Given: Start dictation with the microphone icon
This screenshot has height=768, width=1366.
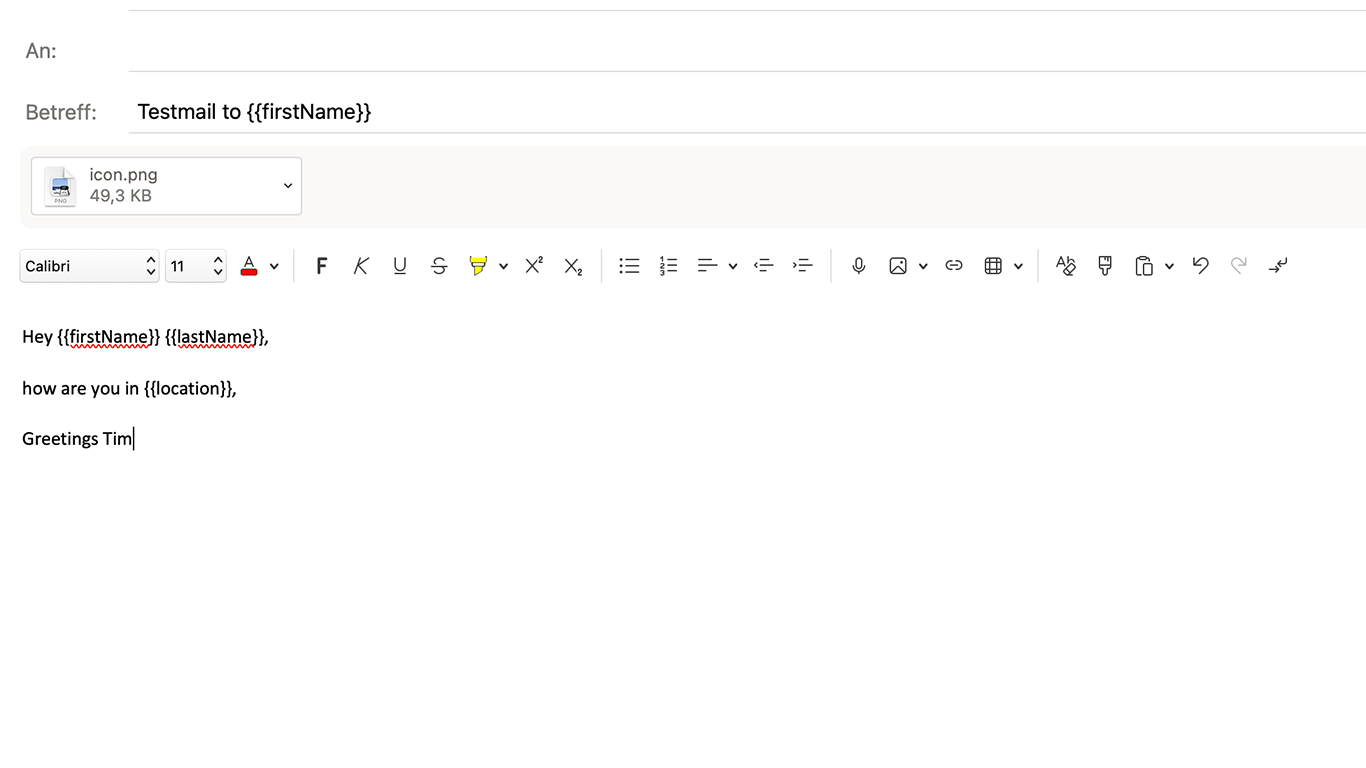Looking at the screenshot, I should (858, 266).
